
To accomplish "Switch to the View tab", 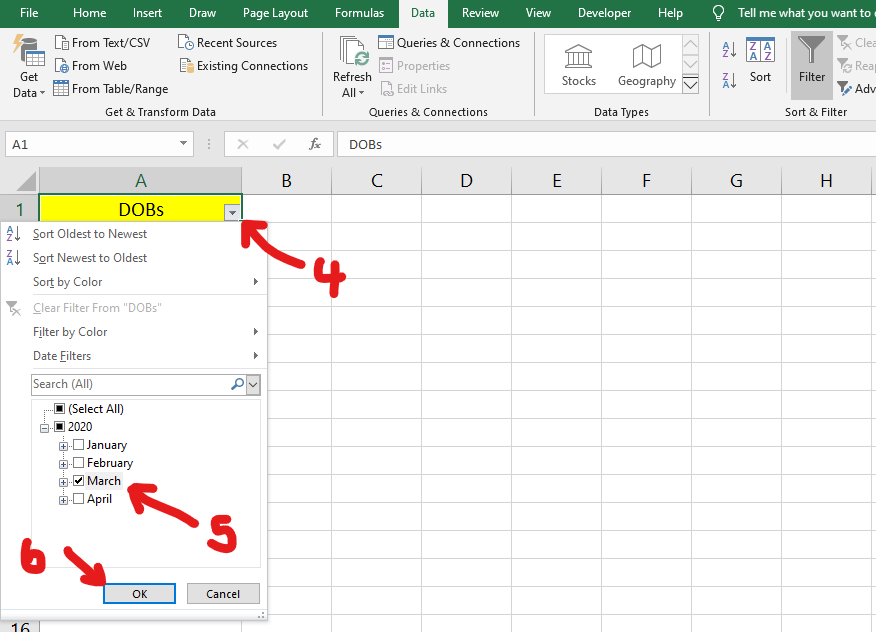I will click(x=538, y=13).
